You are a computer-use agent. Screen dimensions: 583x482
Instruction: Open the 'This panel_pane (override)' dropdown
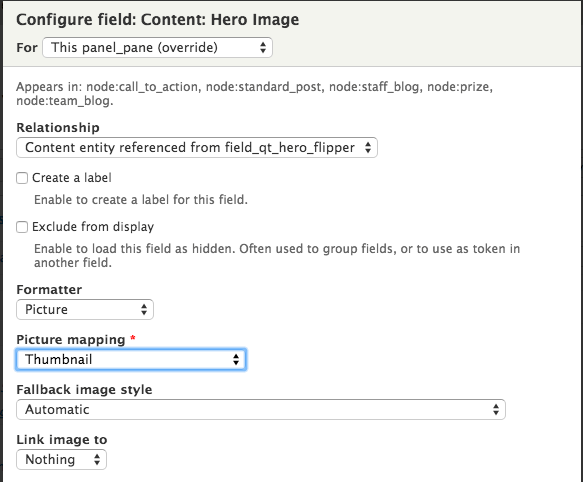157,48
